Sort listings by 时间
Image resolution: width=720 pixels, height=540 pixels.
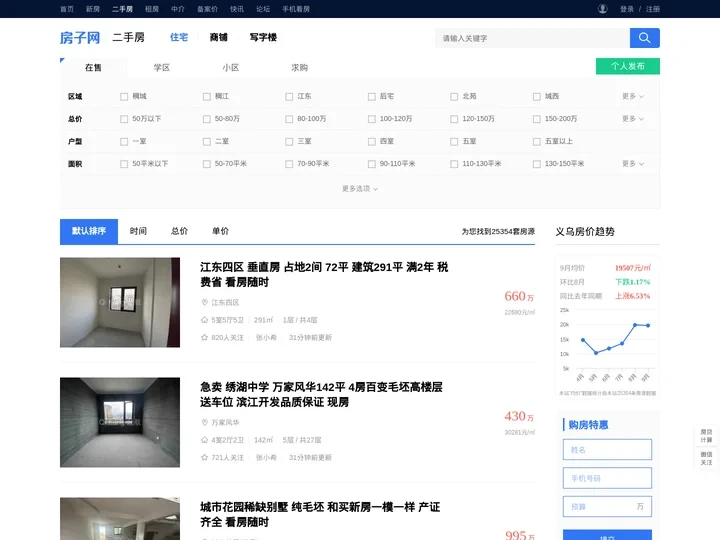[x=138, y=231]
